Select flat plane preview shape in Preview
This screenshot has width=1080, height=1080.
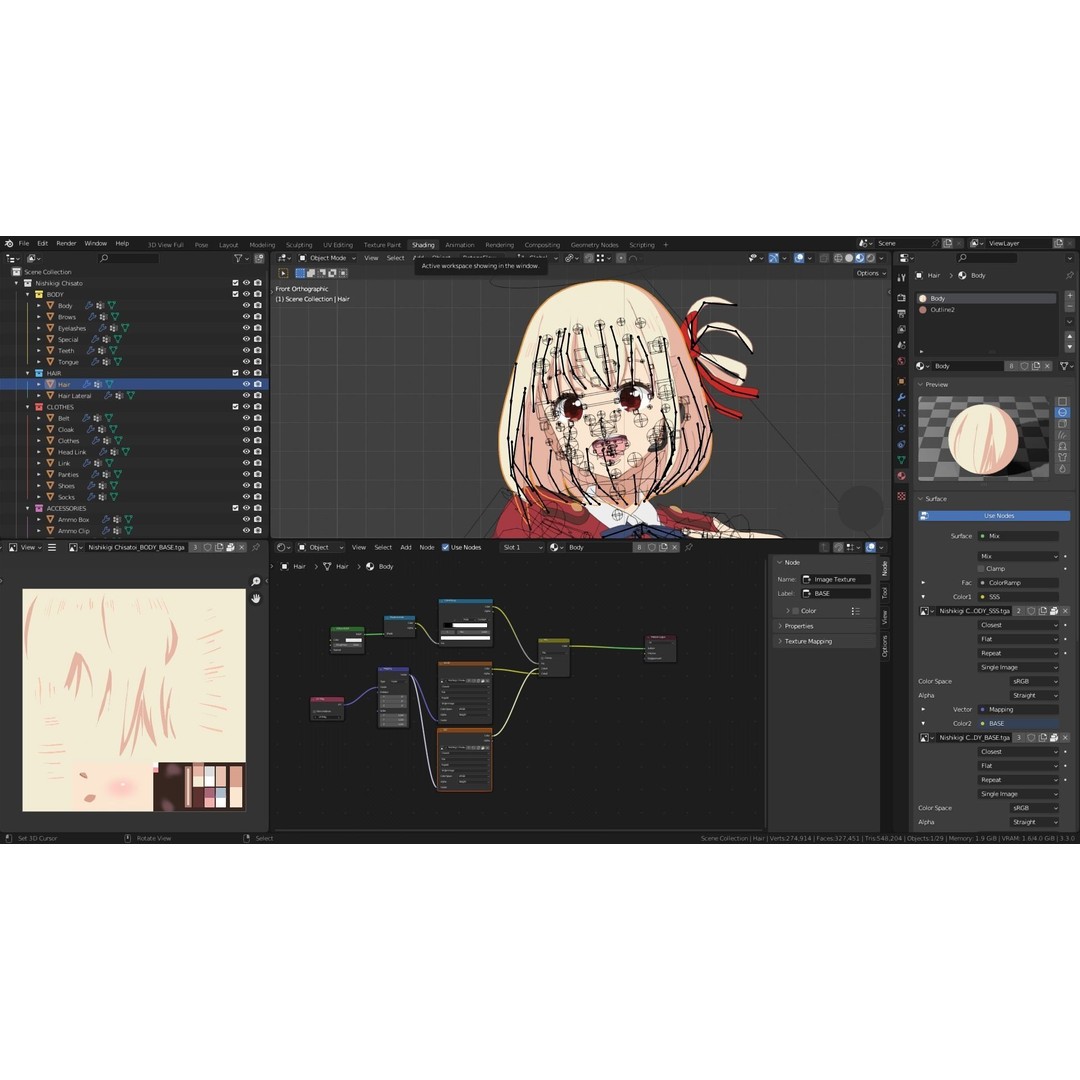pyautogui.click(x=1062, y=401)
